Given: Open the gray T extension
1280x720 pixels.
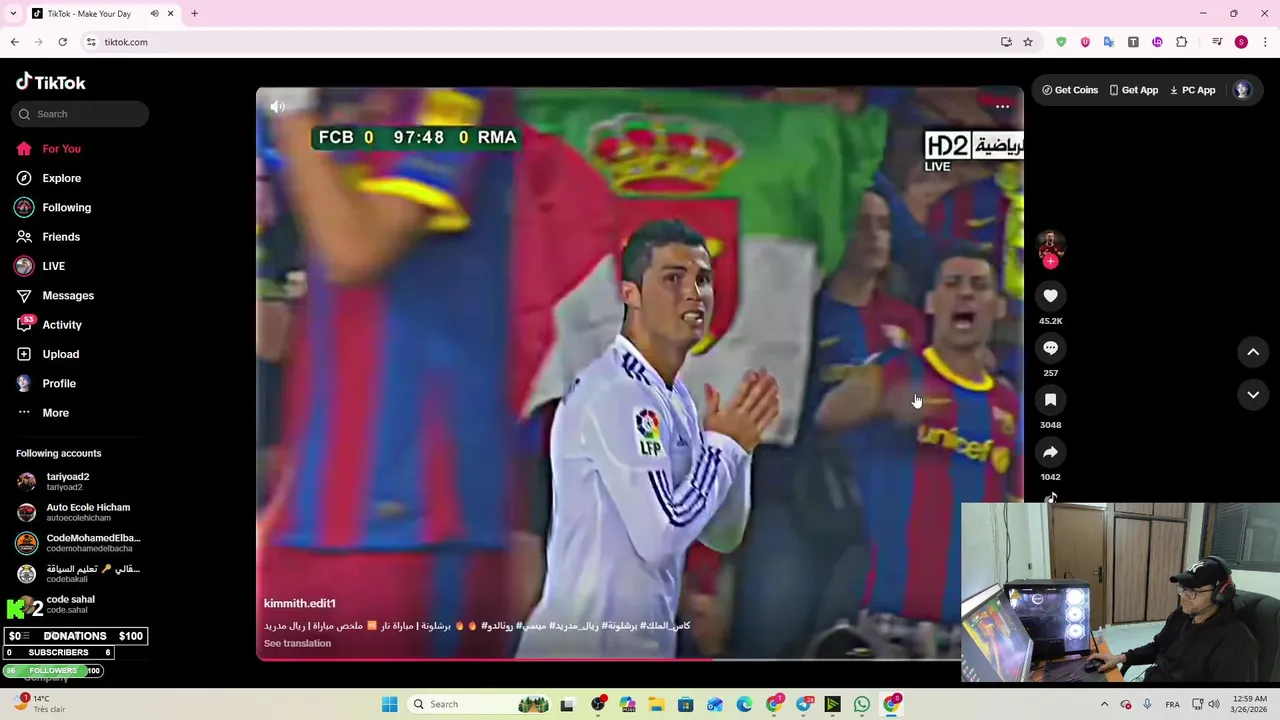Looking at the screenshot, I should [x=1133, y=42].
